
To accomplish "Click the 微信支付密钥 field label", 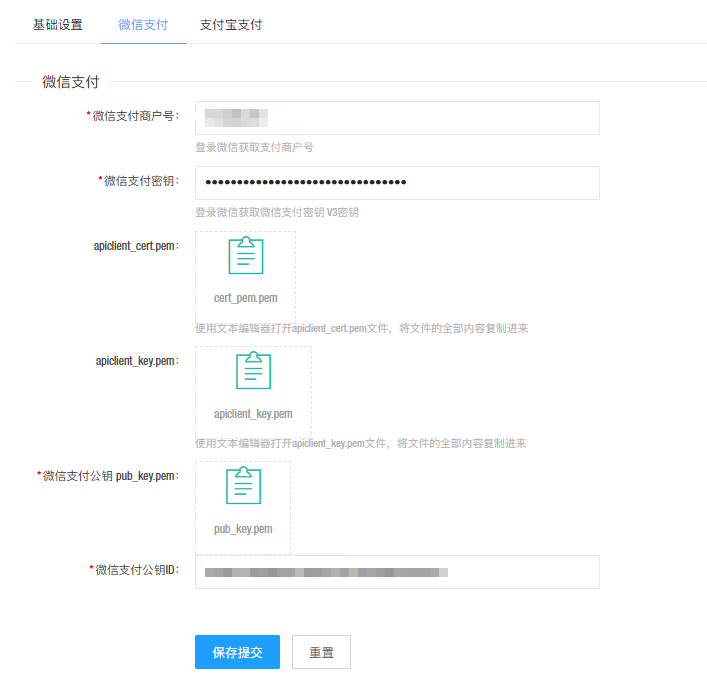I will tap(141, 181).
